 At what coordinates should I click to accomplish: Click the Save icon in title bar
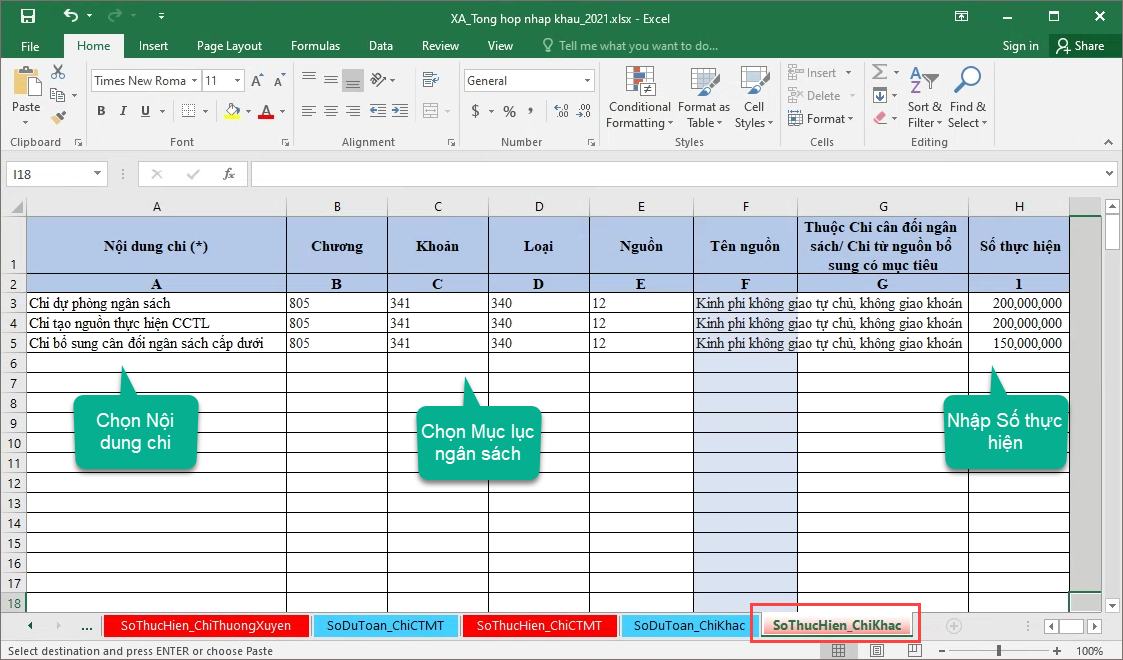pyautogui.click(x=27, y=16)
